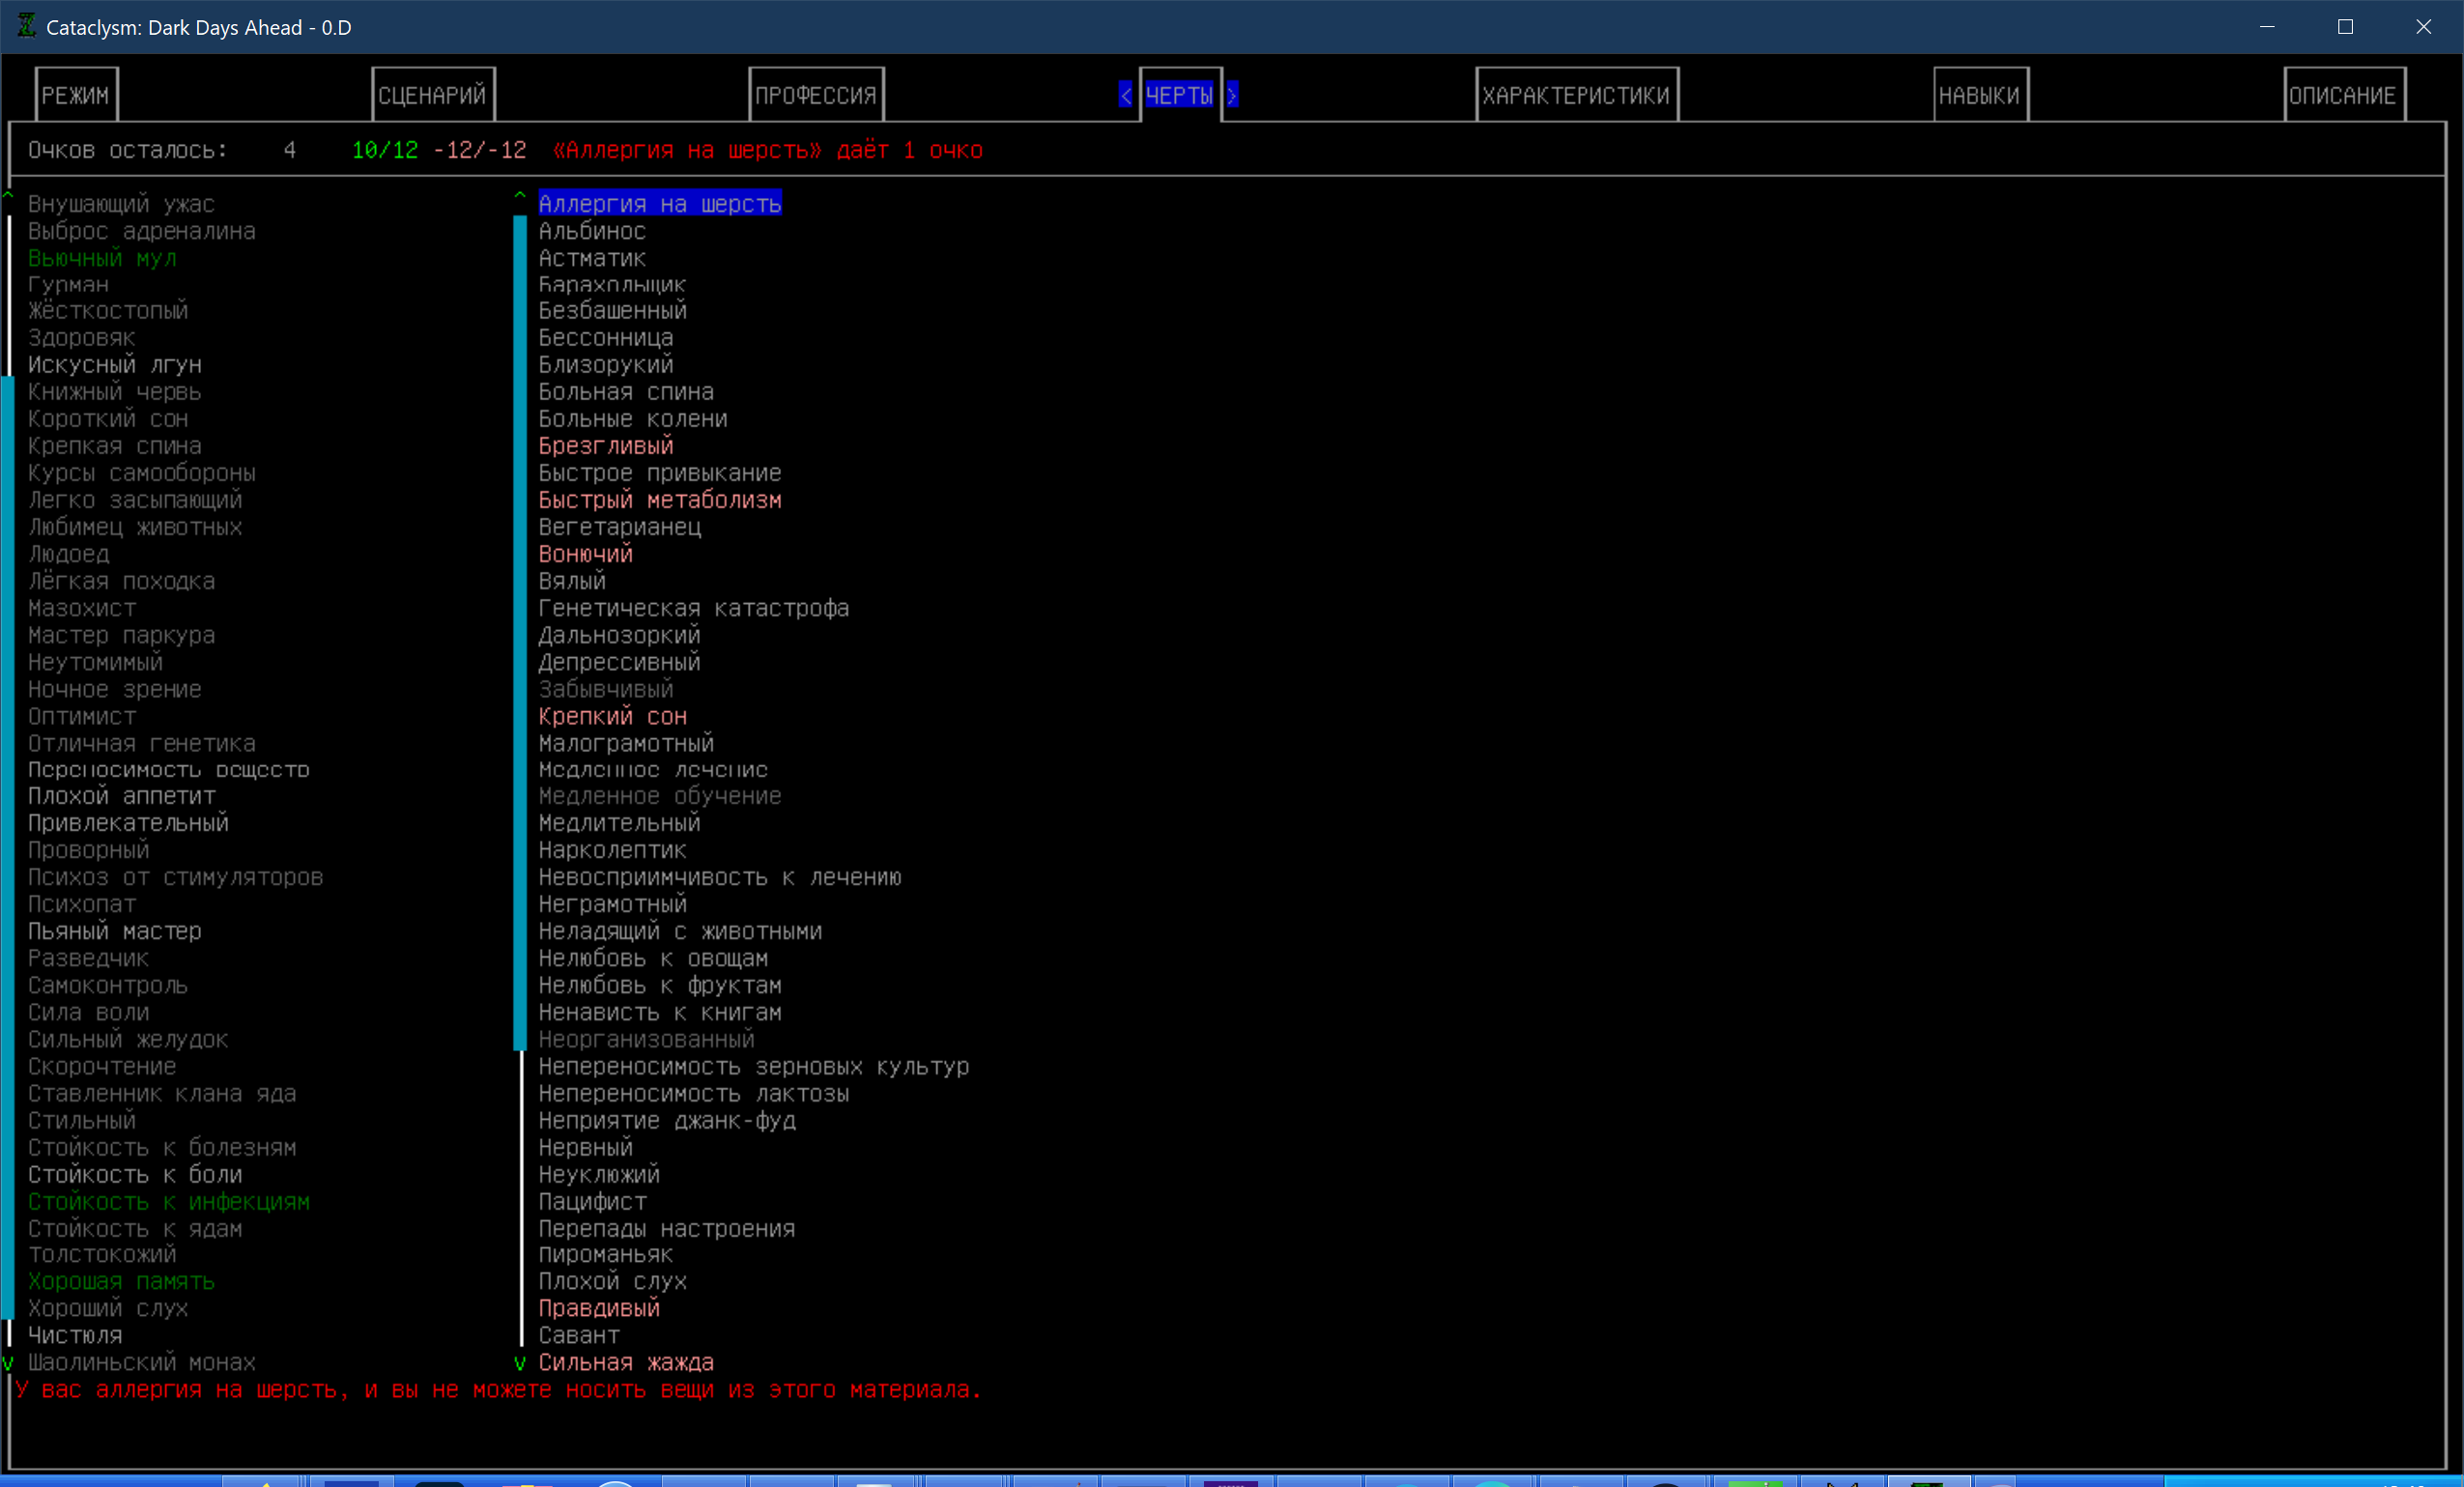Click green down arrow below negative traits list
The image size is (2464, 1487).
tap(519, 1362)
